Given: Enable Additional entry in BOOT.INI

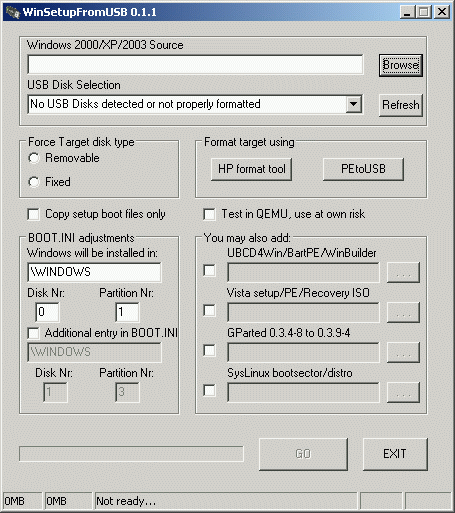Looking at the screenshot, I should (x=33, y=333).
